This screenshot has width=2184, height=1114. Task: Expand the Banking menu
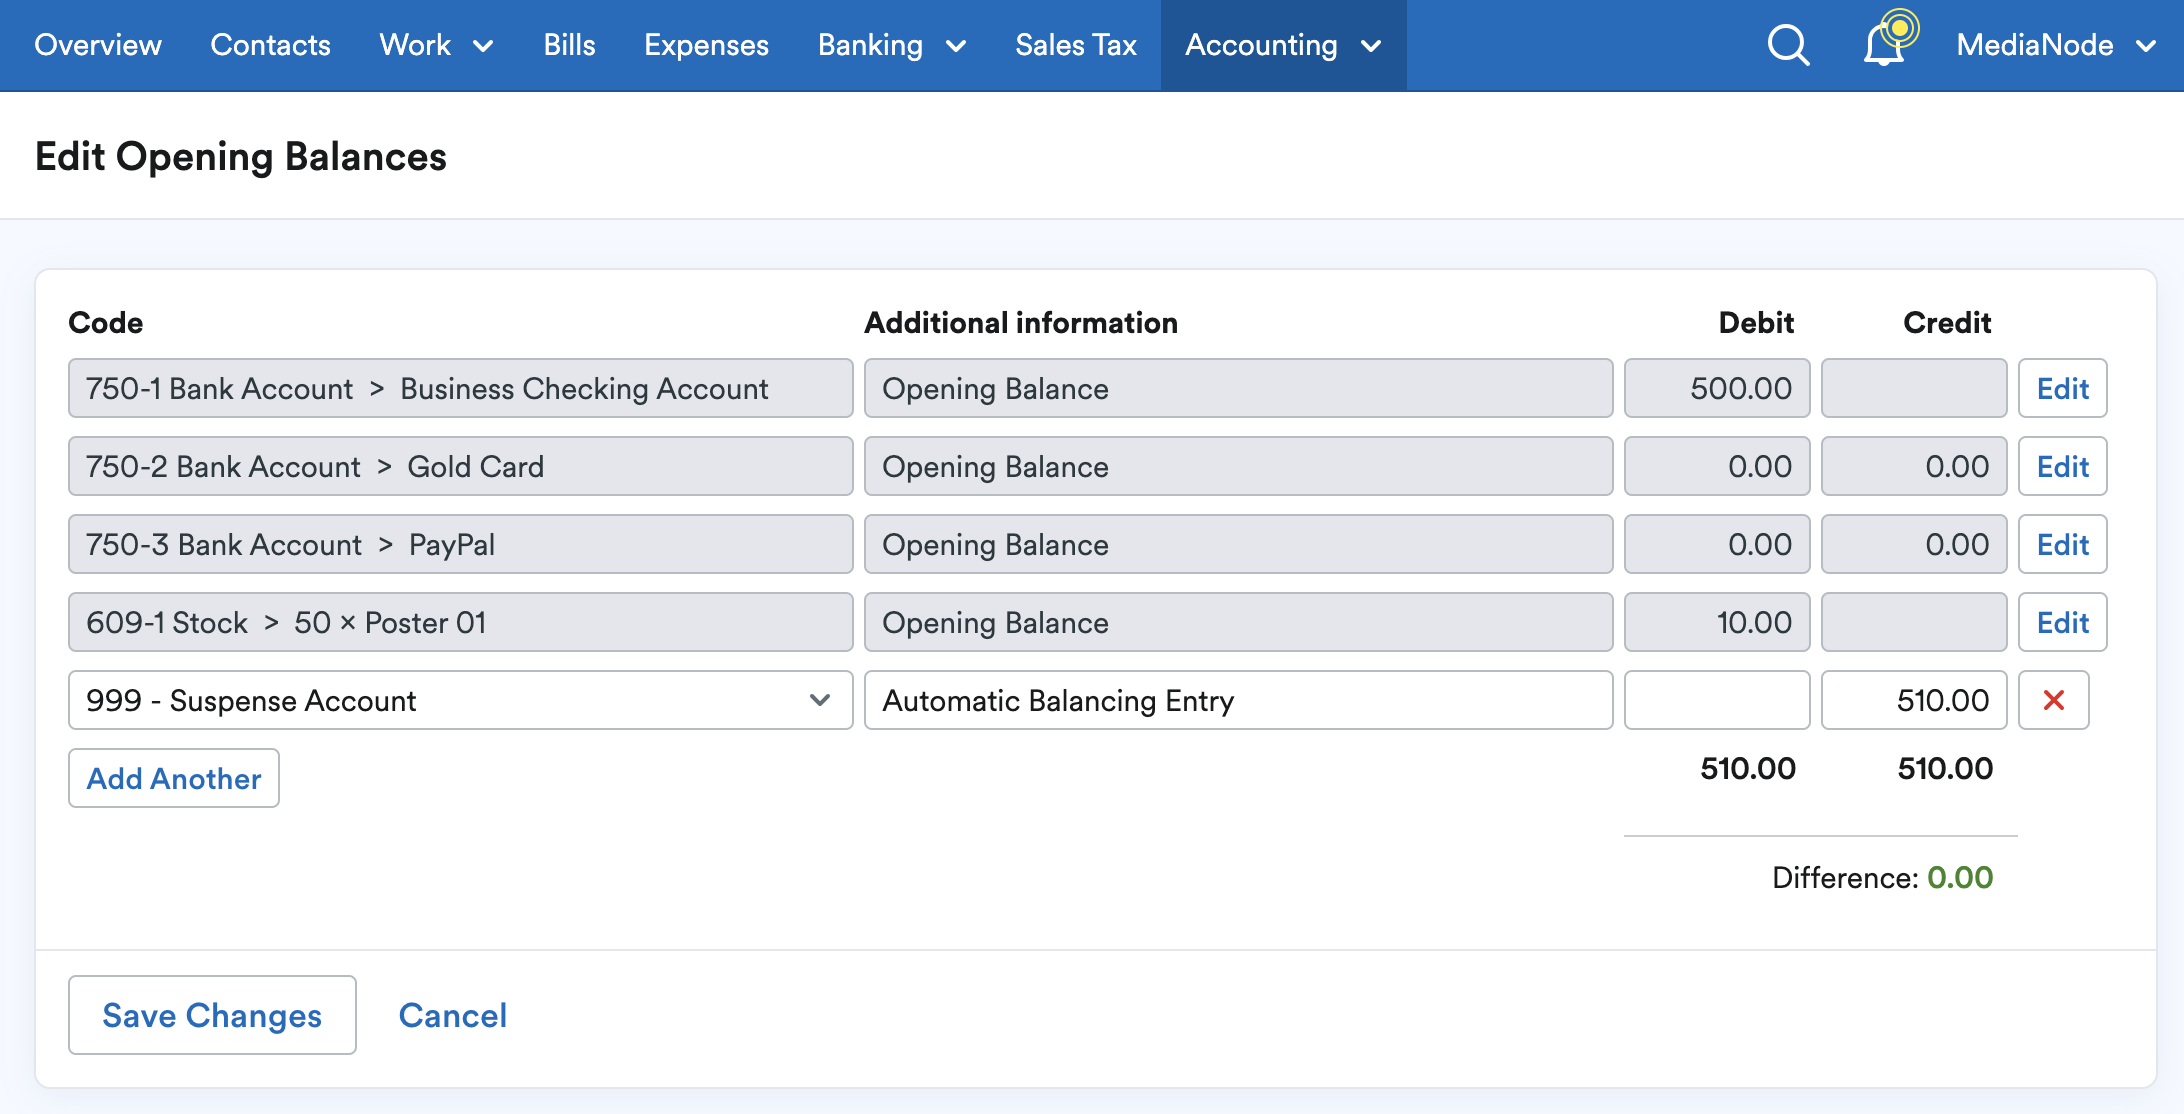tap(892, 45)
